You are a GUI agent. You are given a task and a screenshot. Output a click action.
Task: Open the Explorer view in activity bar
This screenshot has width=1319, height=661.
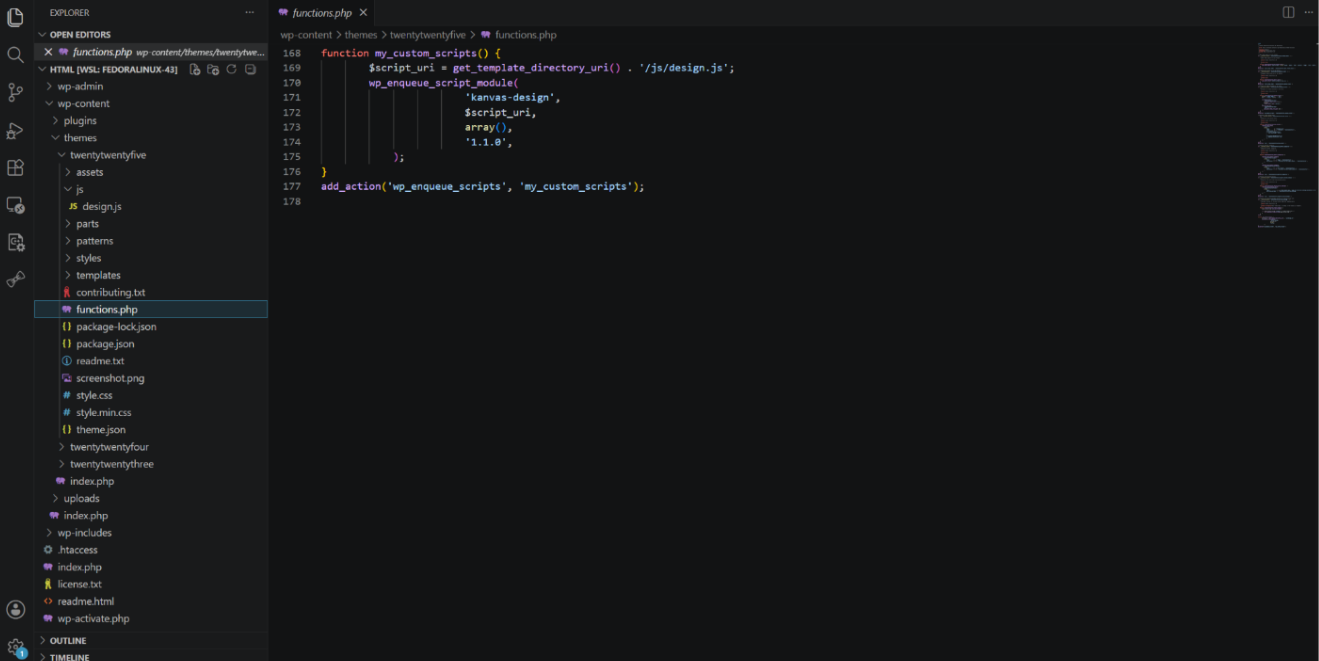pyautogui.click(x=15, y=17)
